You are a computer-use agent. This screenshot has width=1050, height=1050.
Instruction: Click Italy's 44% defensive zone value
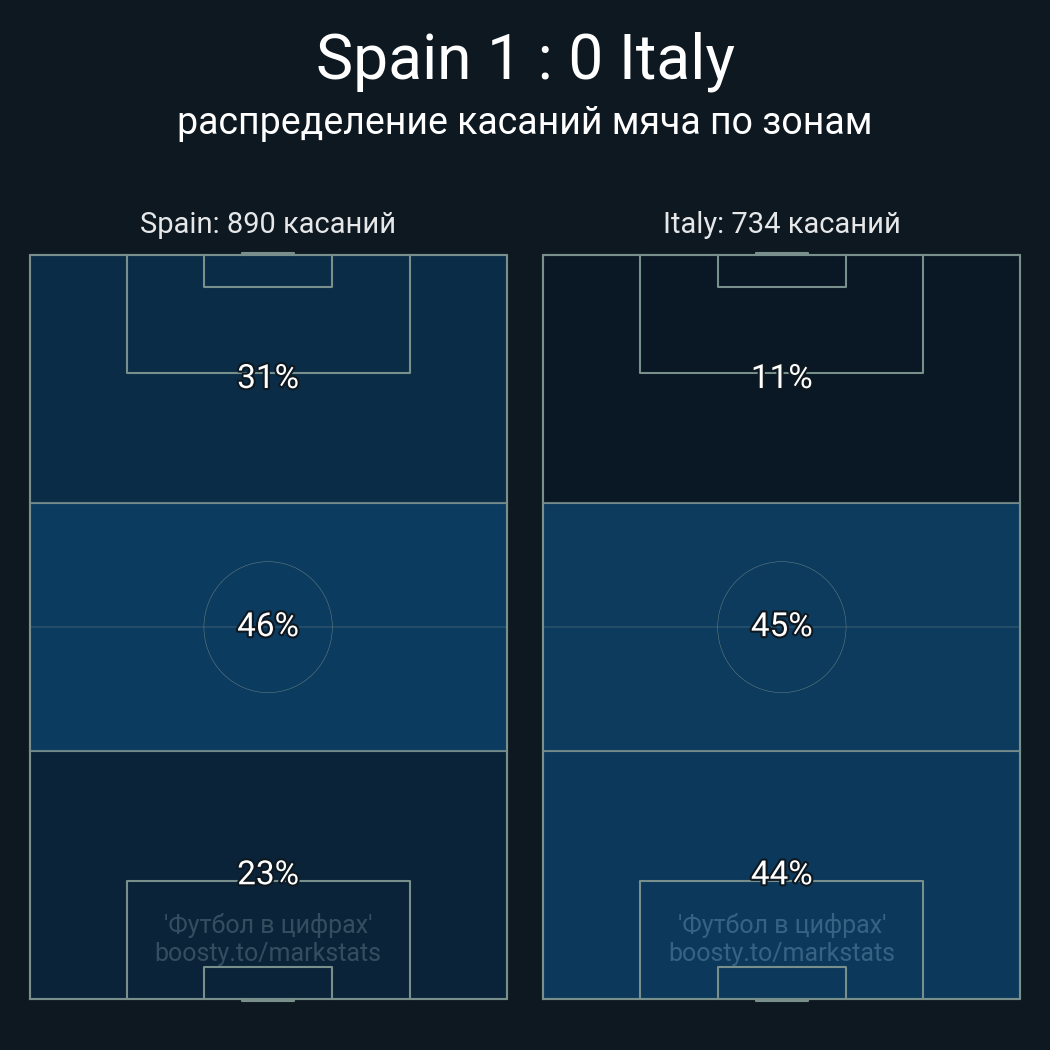[781, 873]
